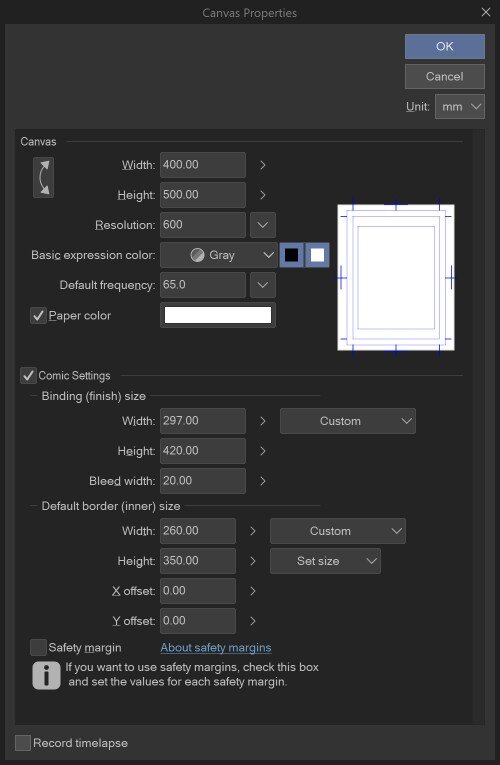Open About safety margins link
500x765 pixels.
tap(216, 648)
